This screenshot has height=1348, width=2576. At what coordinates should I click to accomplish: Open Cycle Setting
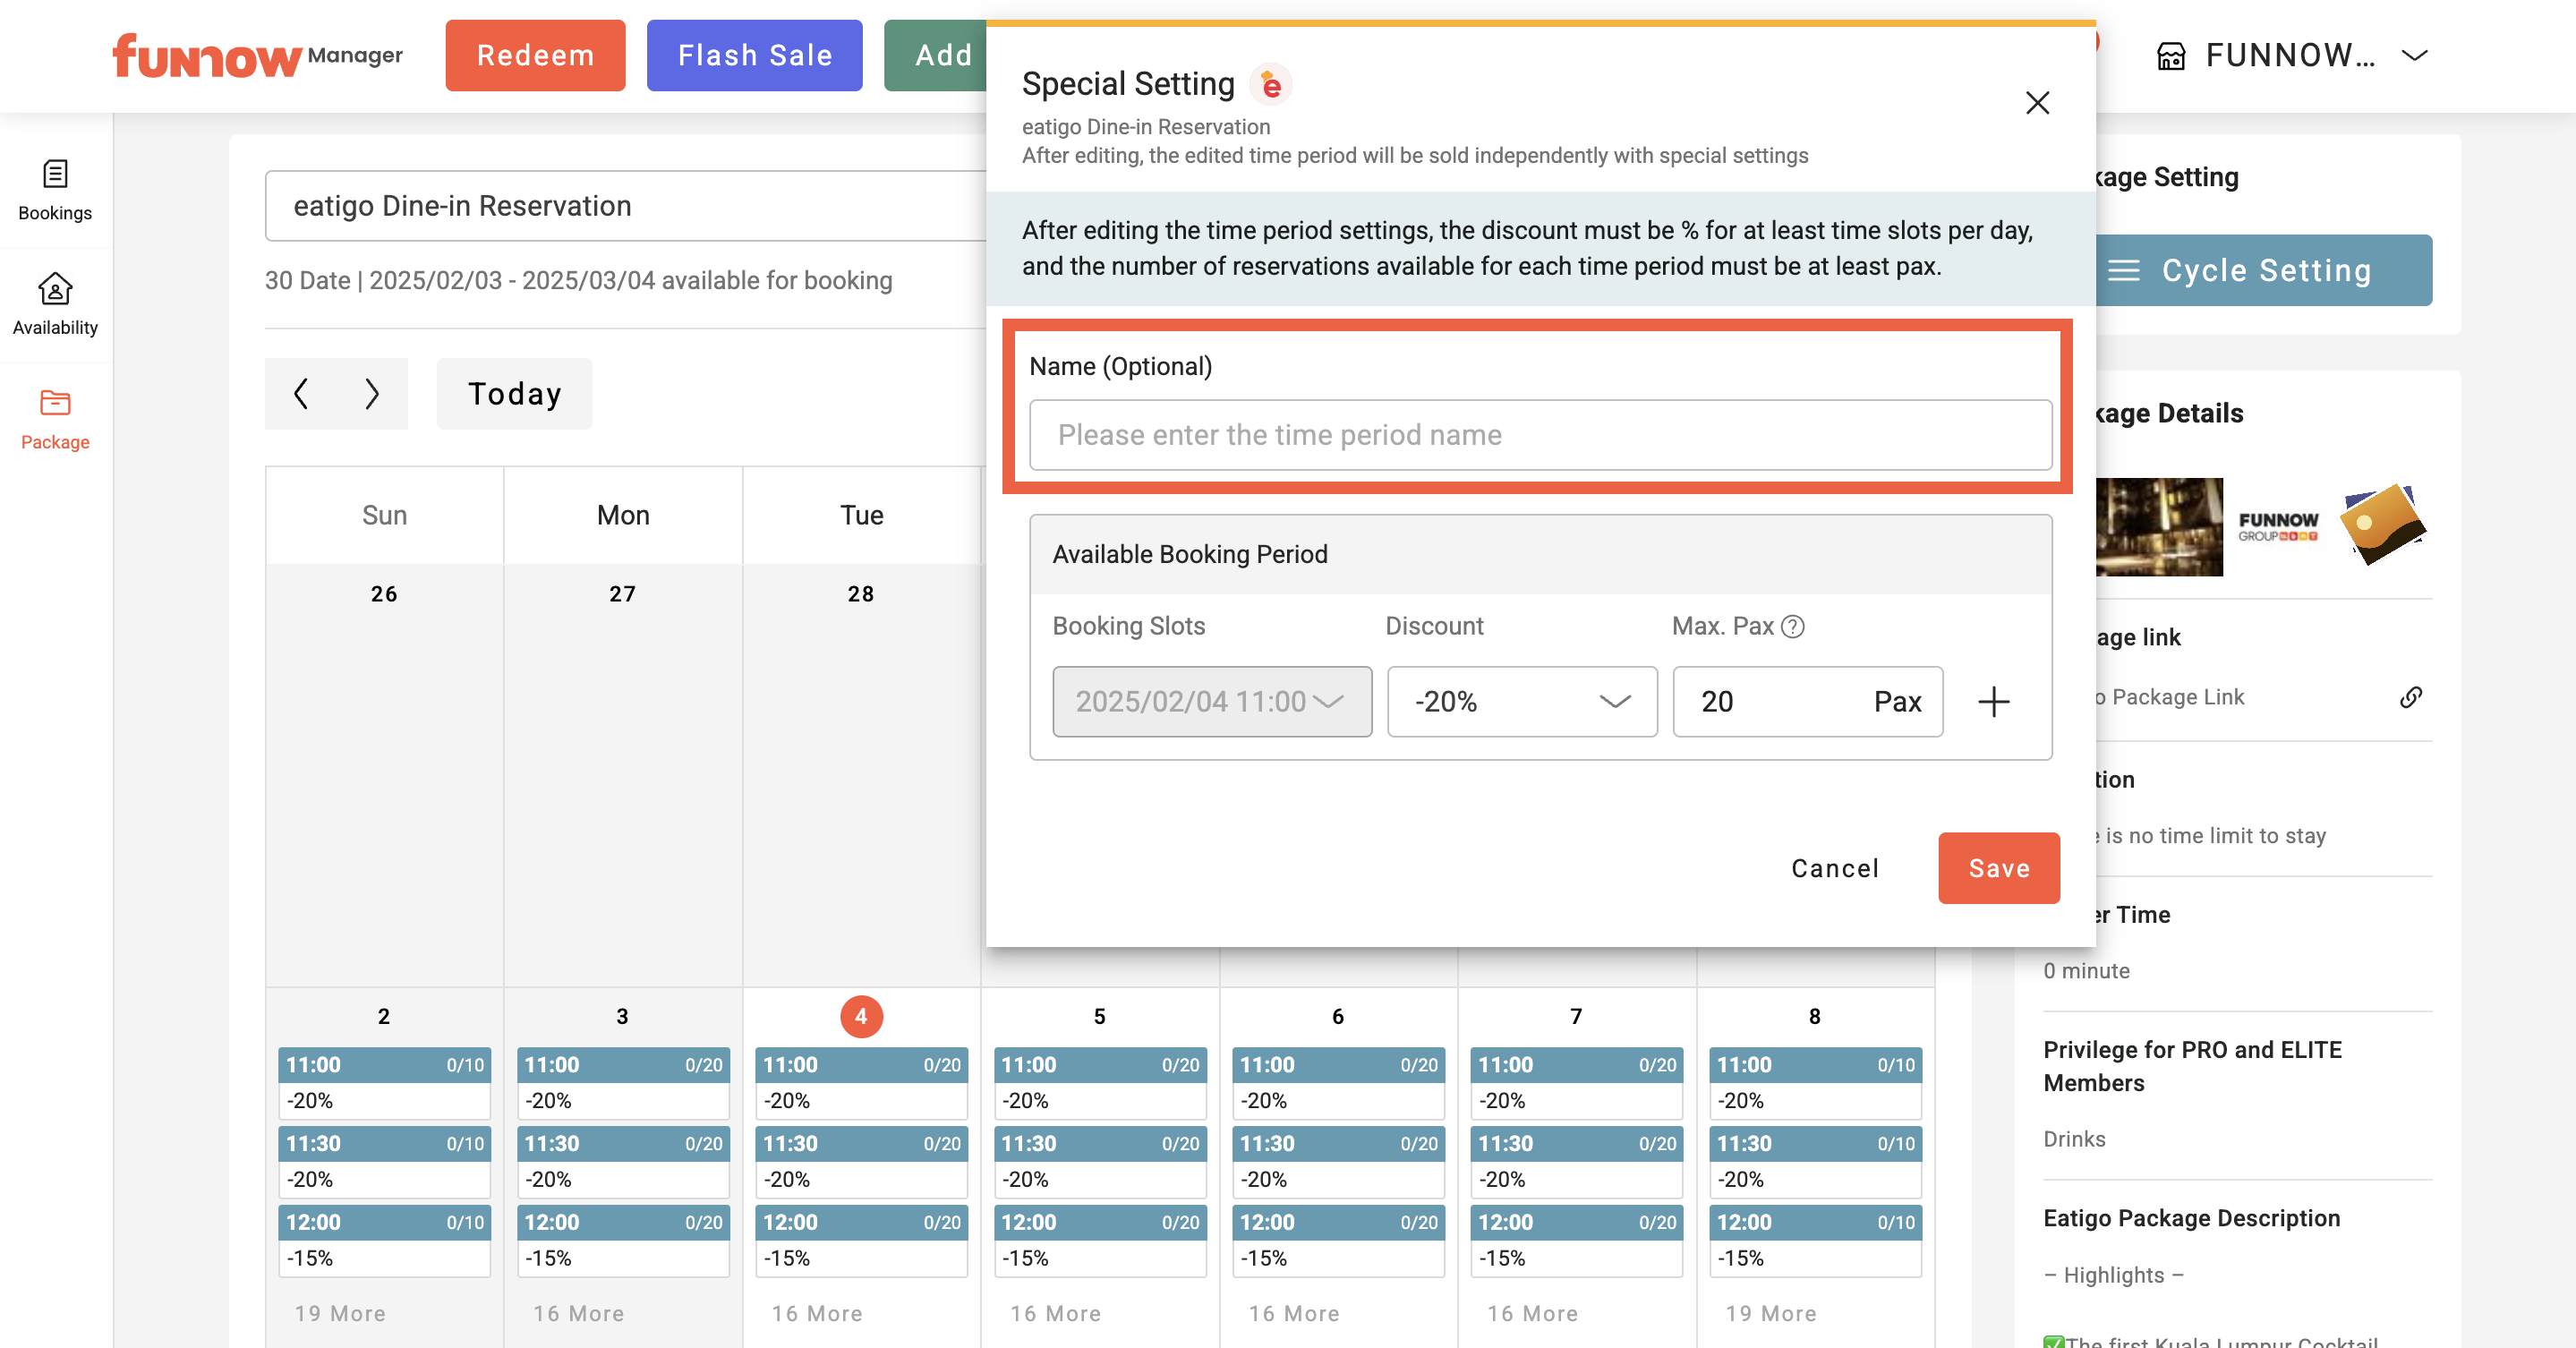pyautogui.click(x=2264, y=271)
